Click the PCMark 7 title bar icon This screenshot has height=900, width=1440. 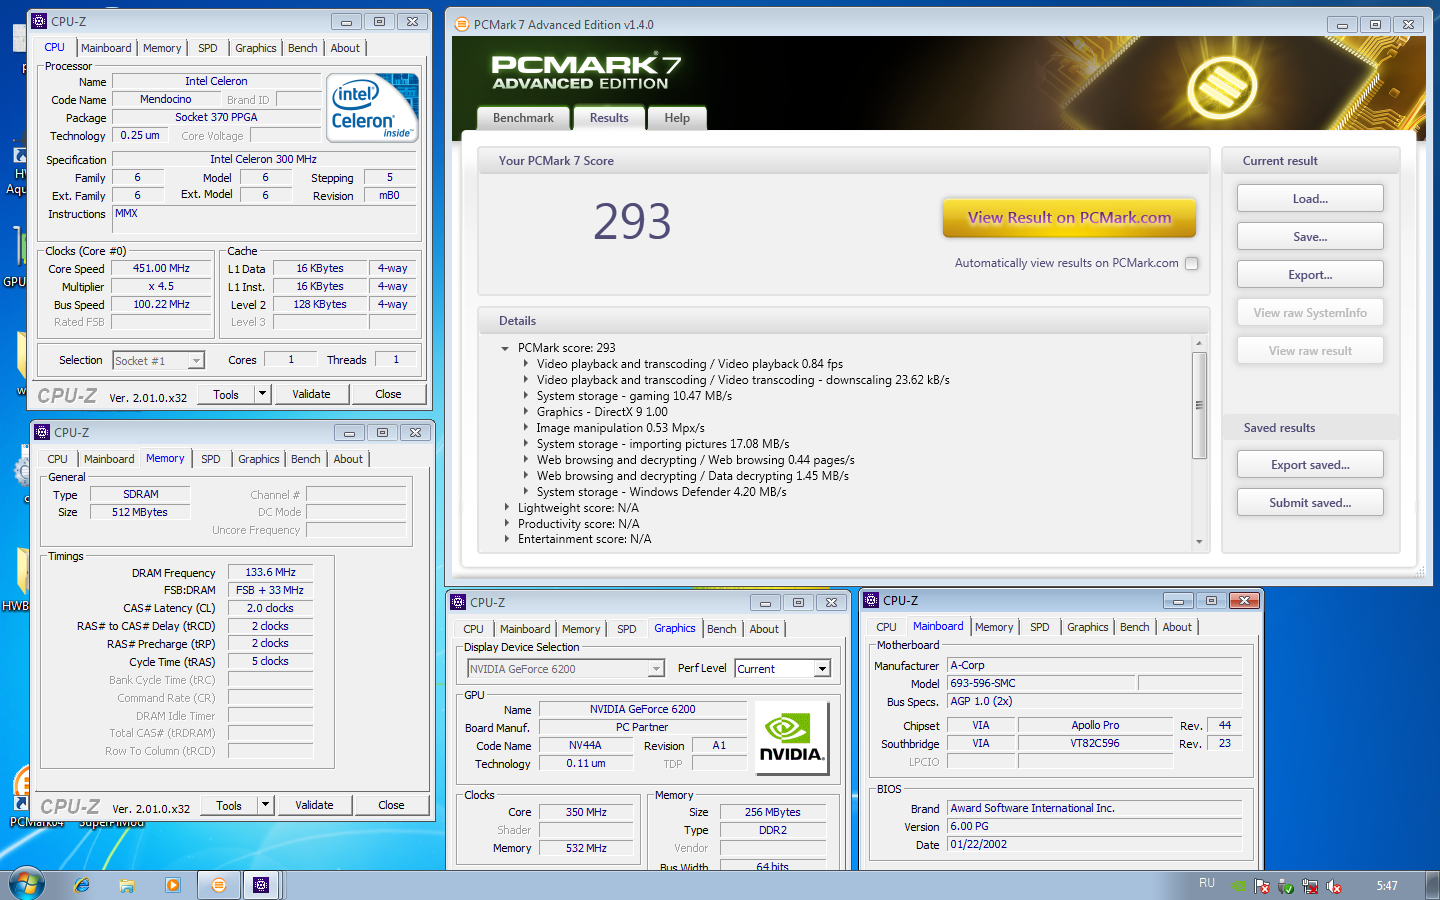(461, 24)
